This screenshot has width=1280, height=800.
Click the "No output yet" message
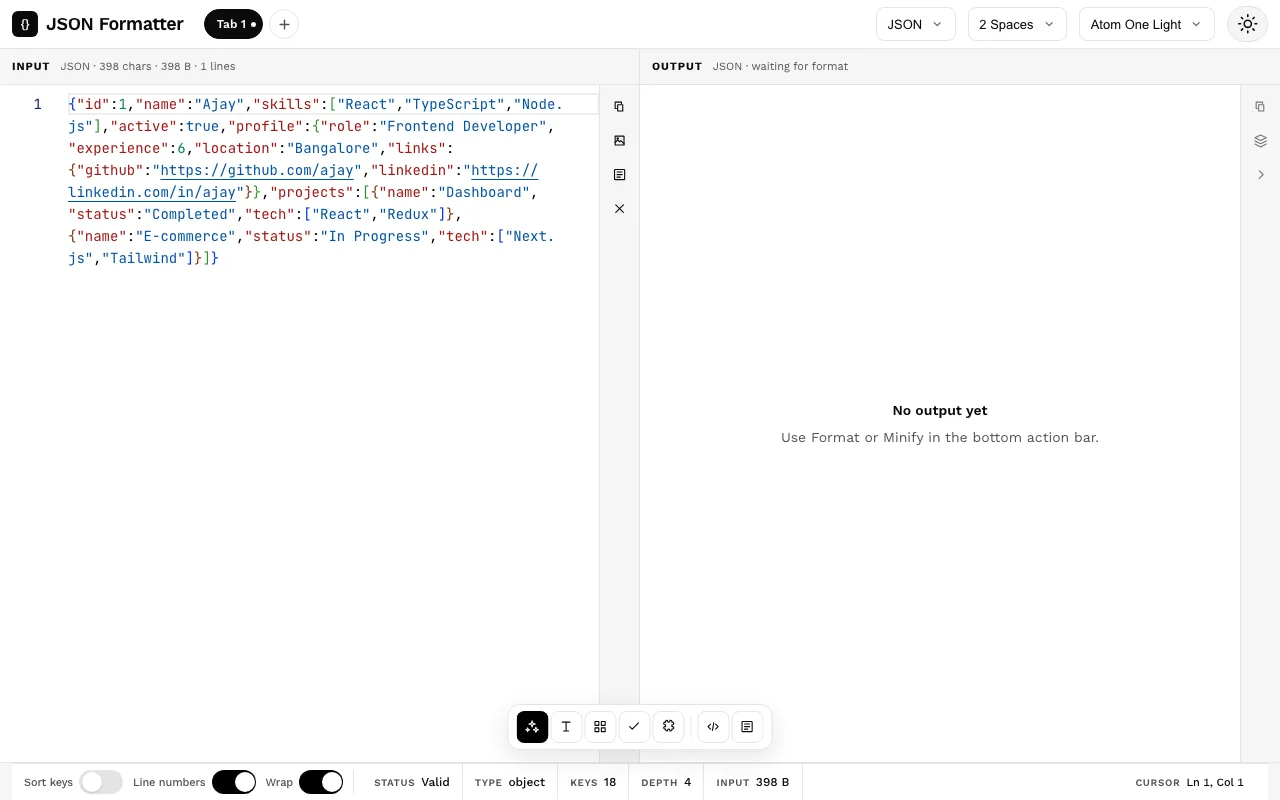pyautogui.click(x=940, y=411)
